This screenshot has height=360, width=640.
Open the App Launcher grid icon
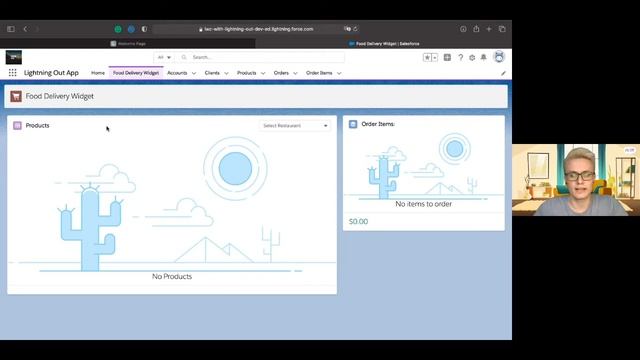click(x=13, y=73)
